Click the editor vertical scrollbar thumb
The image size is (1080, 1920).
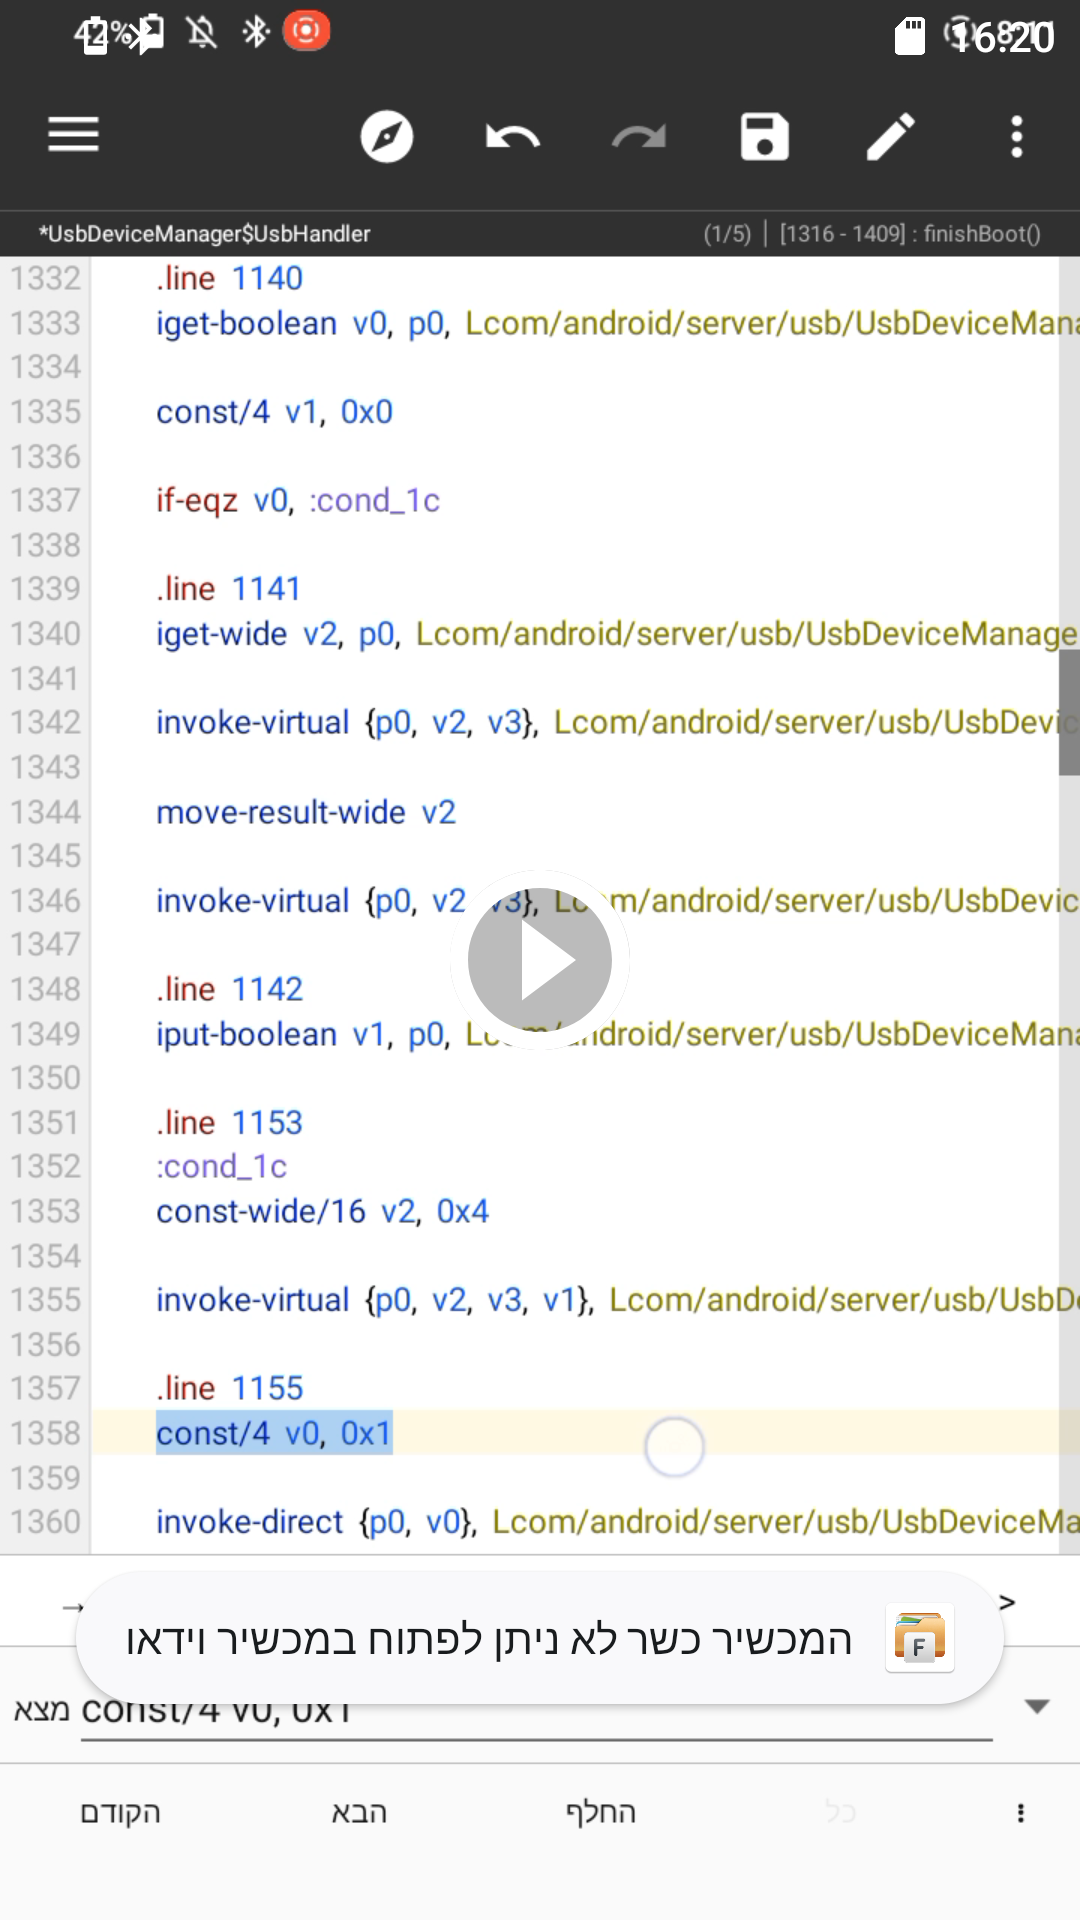tap(1069, 712)
